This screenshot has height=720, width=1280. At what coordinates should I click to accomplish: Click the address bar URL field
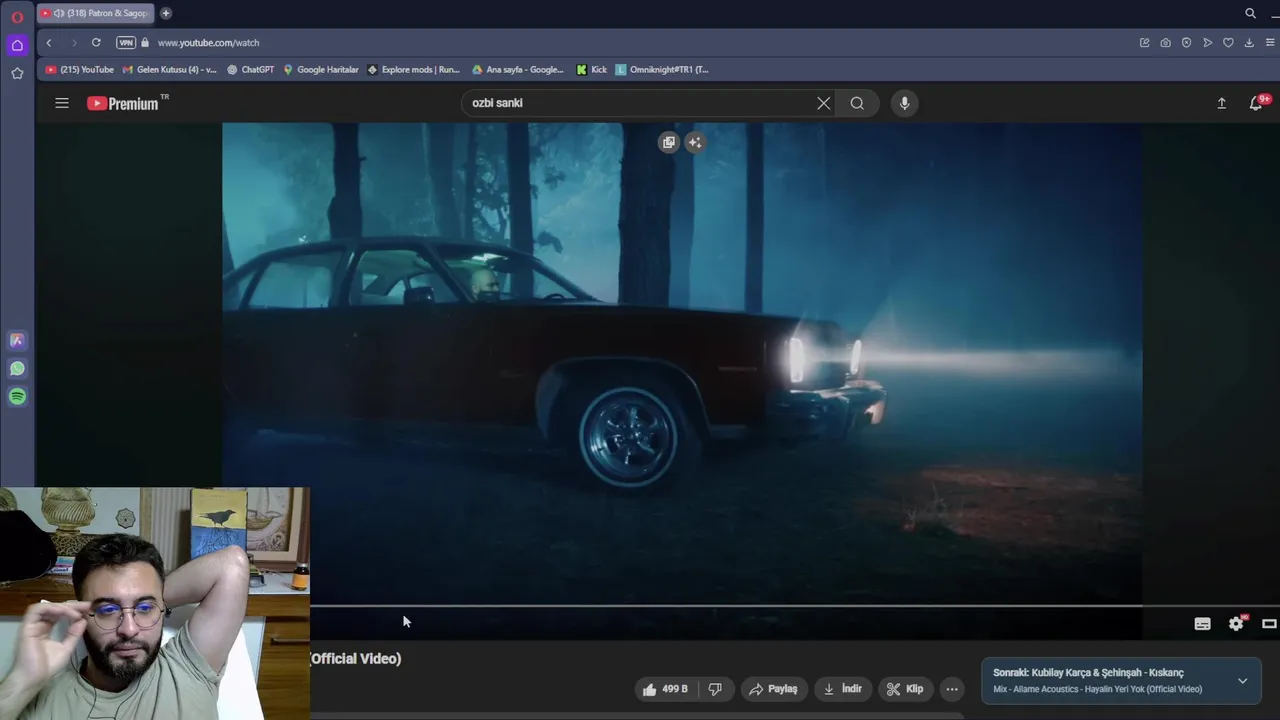coord(640,42)
